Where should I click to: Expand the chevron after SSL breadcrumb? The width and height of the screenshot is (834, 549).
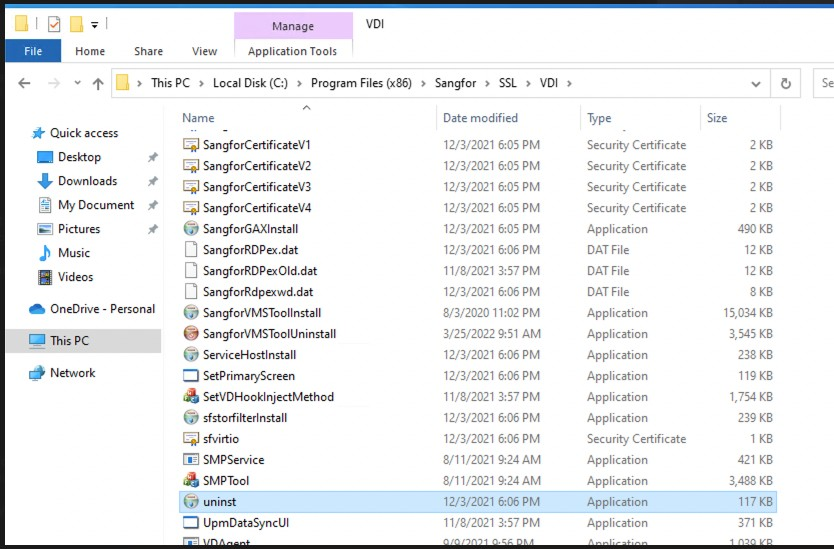pos(528,84)
